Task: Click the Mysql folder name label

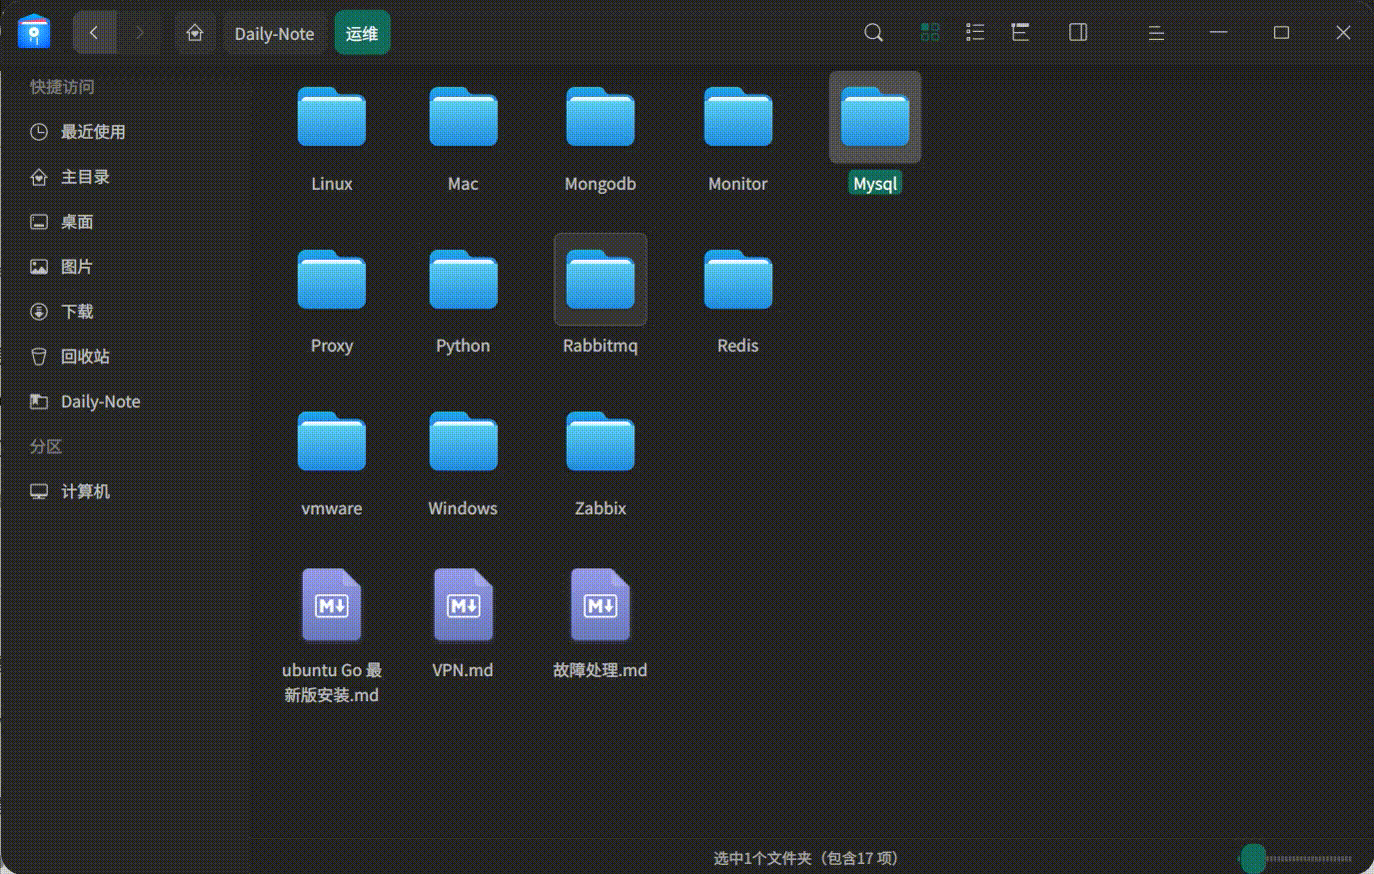Action: (x=875, y=184)
